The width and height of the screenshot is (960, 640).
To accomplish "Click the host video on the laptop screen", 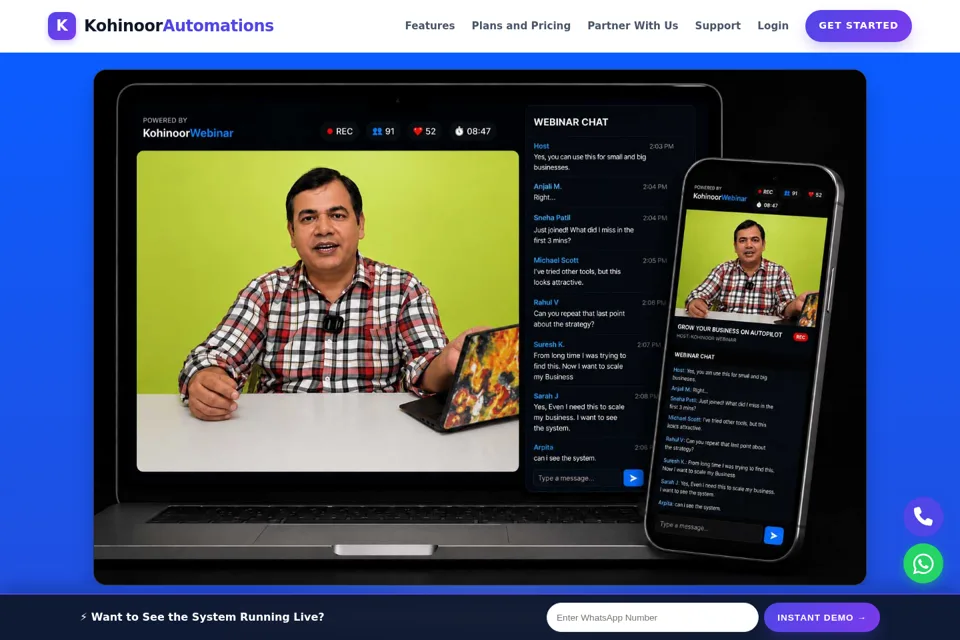I will coord(328,311).
